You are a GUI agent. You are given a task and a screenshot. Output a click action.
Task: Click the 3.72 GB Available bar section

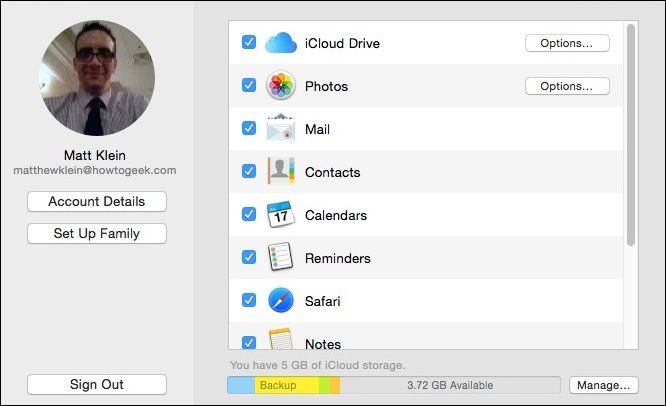click(x=450, y=385)
